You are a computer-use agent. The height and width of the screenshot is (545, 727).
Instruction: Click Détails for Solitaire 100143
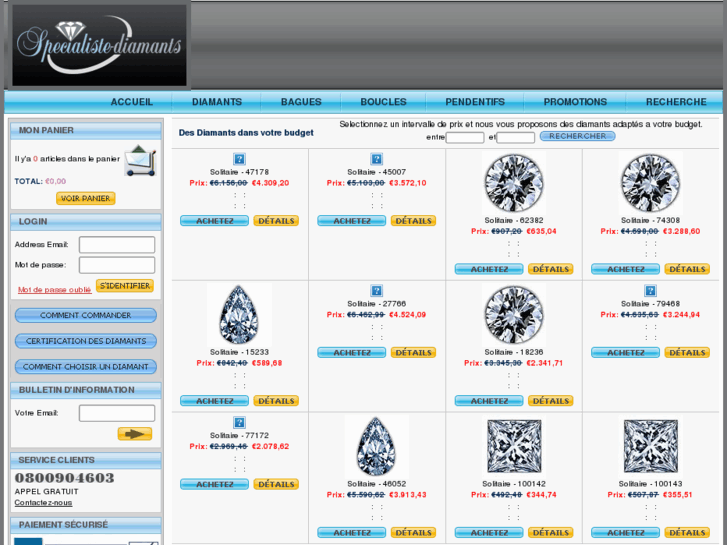coord(687,532)
